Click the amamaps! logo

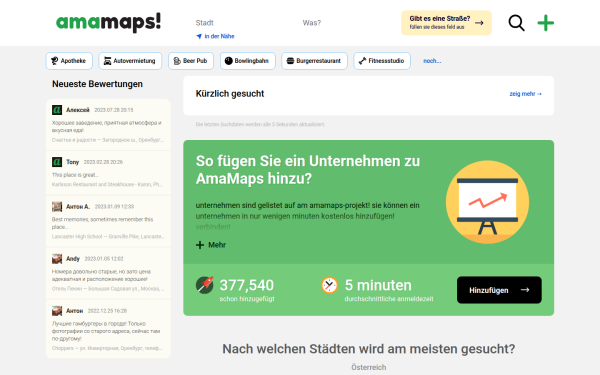pyautogui.click(x=108, y=22)
